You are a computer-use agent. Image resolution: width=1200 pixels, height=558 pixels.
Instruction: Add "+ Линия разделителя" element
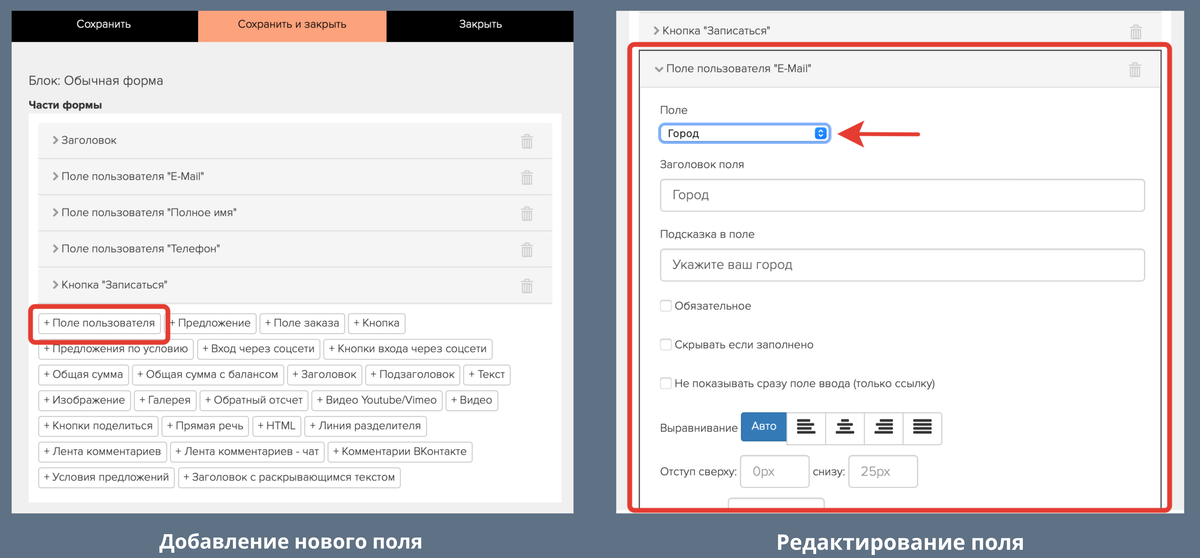point(365,425)
